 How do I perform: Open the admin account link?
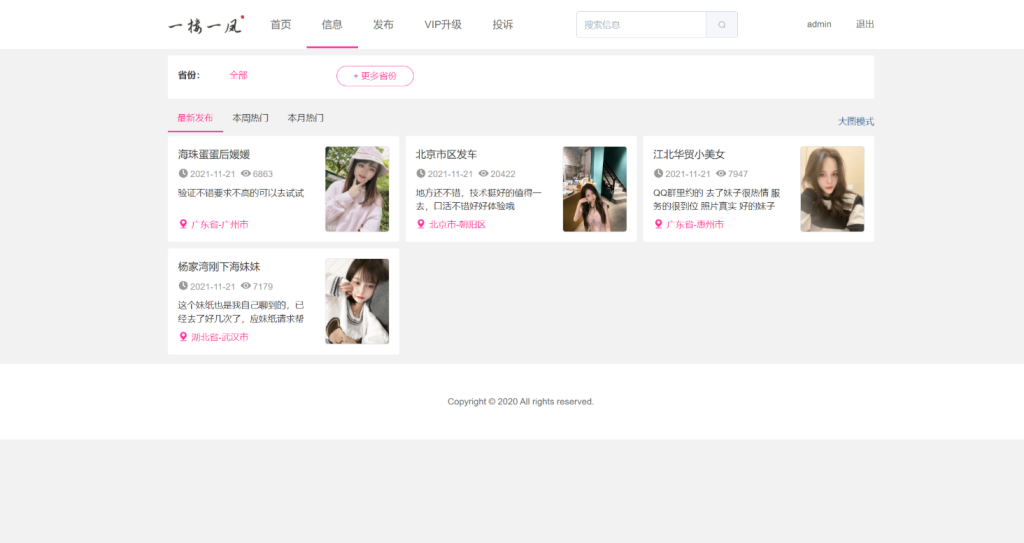coord(819,24)
